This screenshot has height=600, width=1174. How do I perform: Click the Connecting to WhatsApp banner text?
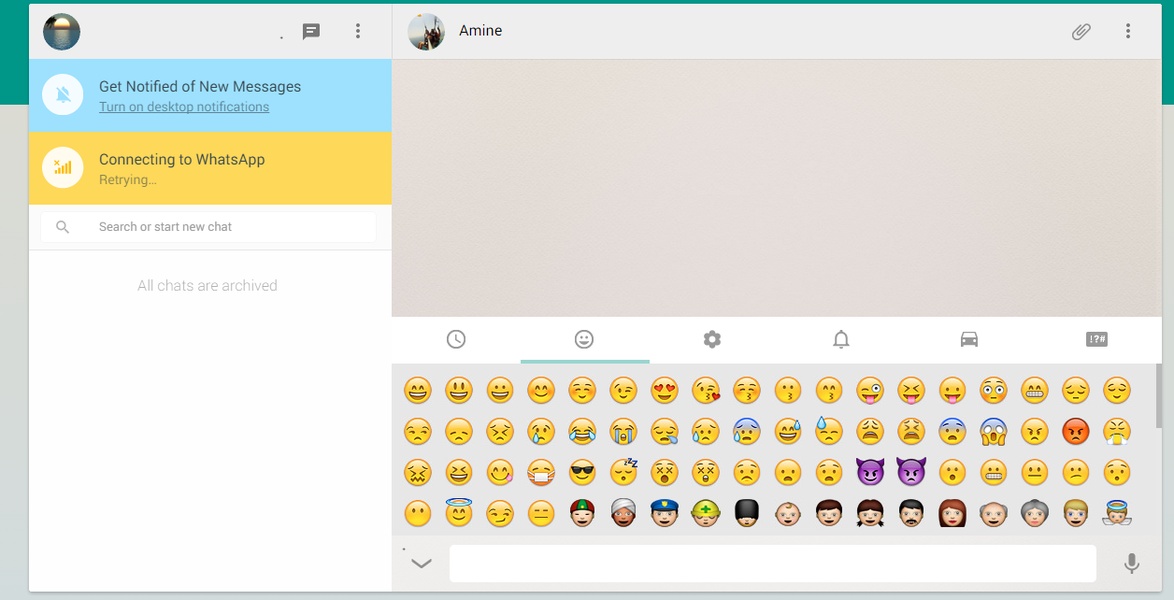(182, 160)
